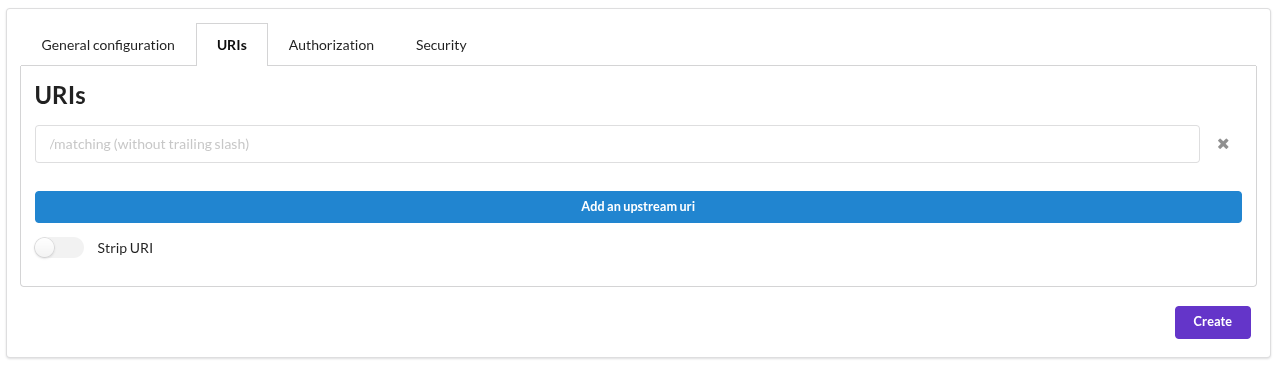Toggle the Strip URI switch
Viewport: 1277px width, 366px height.
click(x=59, y=247)
